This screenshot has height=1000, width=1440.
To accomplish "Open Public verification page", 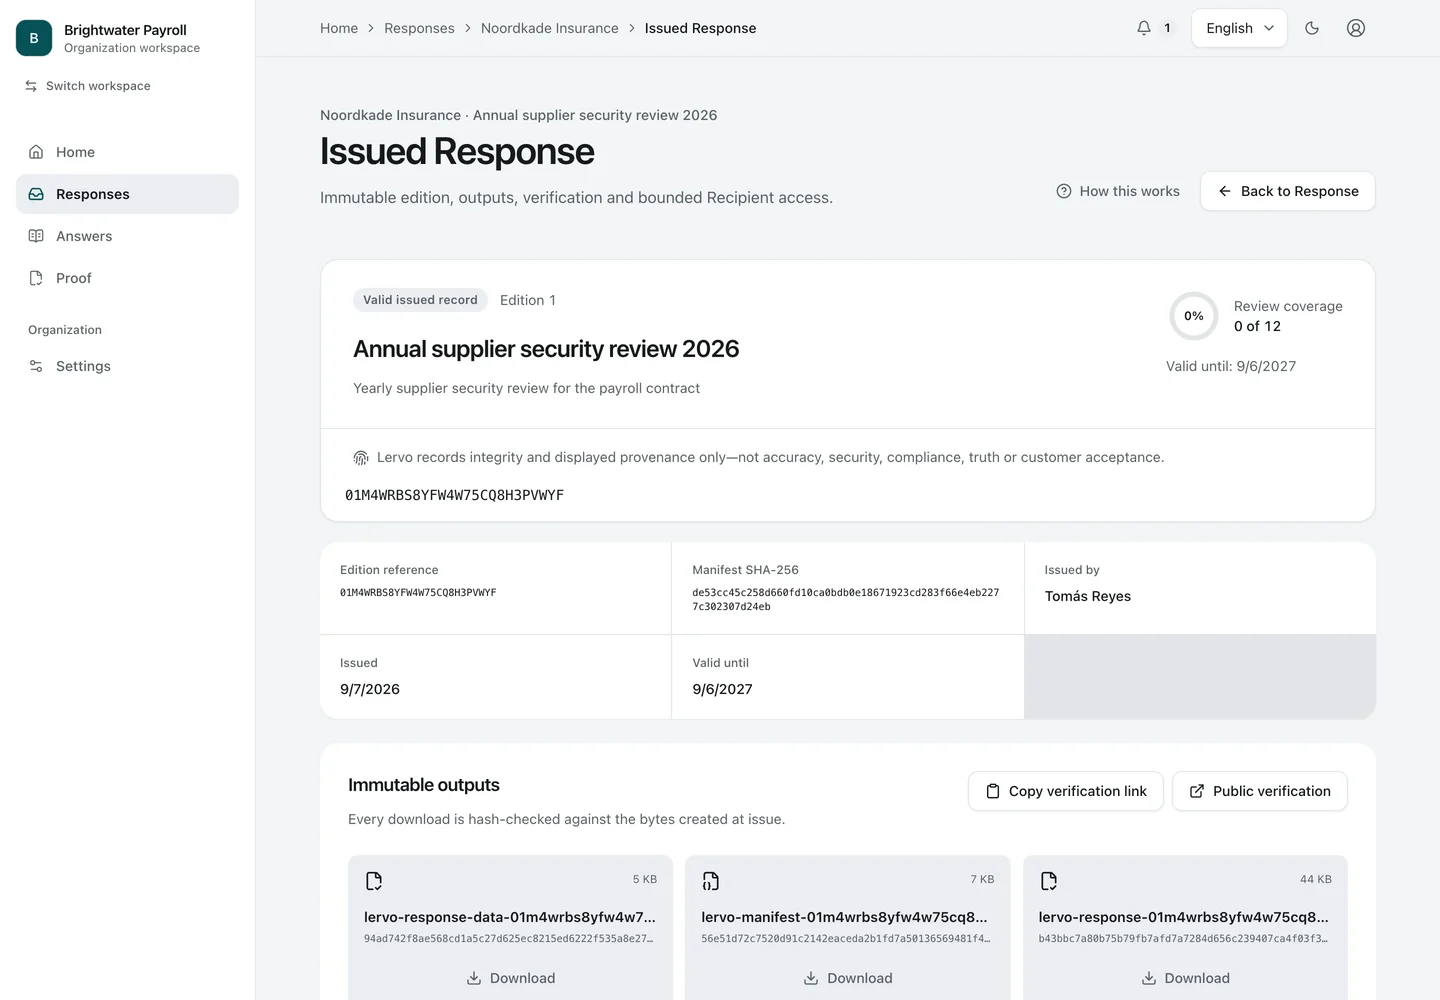I will coord(1260,791).
